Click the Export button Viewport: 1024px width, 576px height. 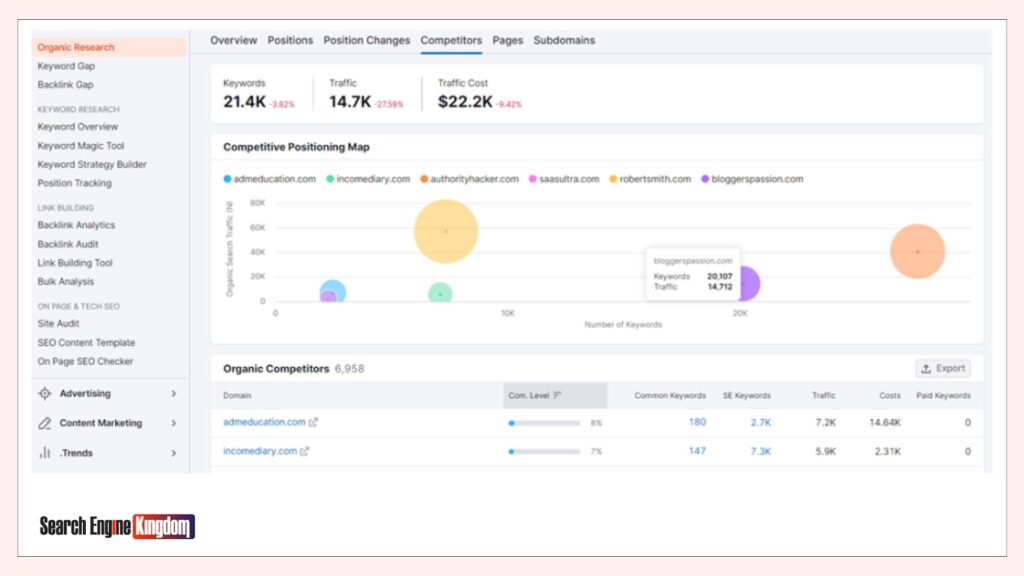pyautogui.click(x=943, y=368)
